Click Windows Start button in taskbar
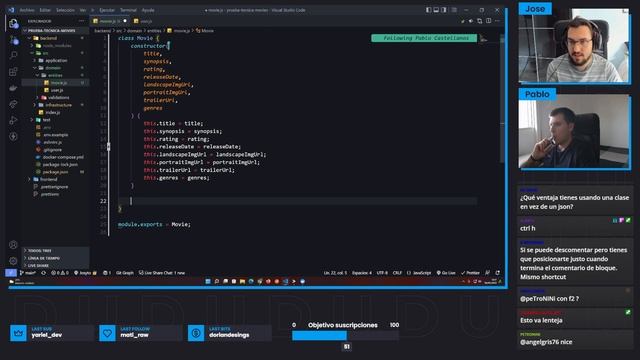The height and width of the screenshot is (360, 640). coord(208,281)
